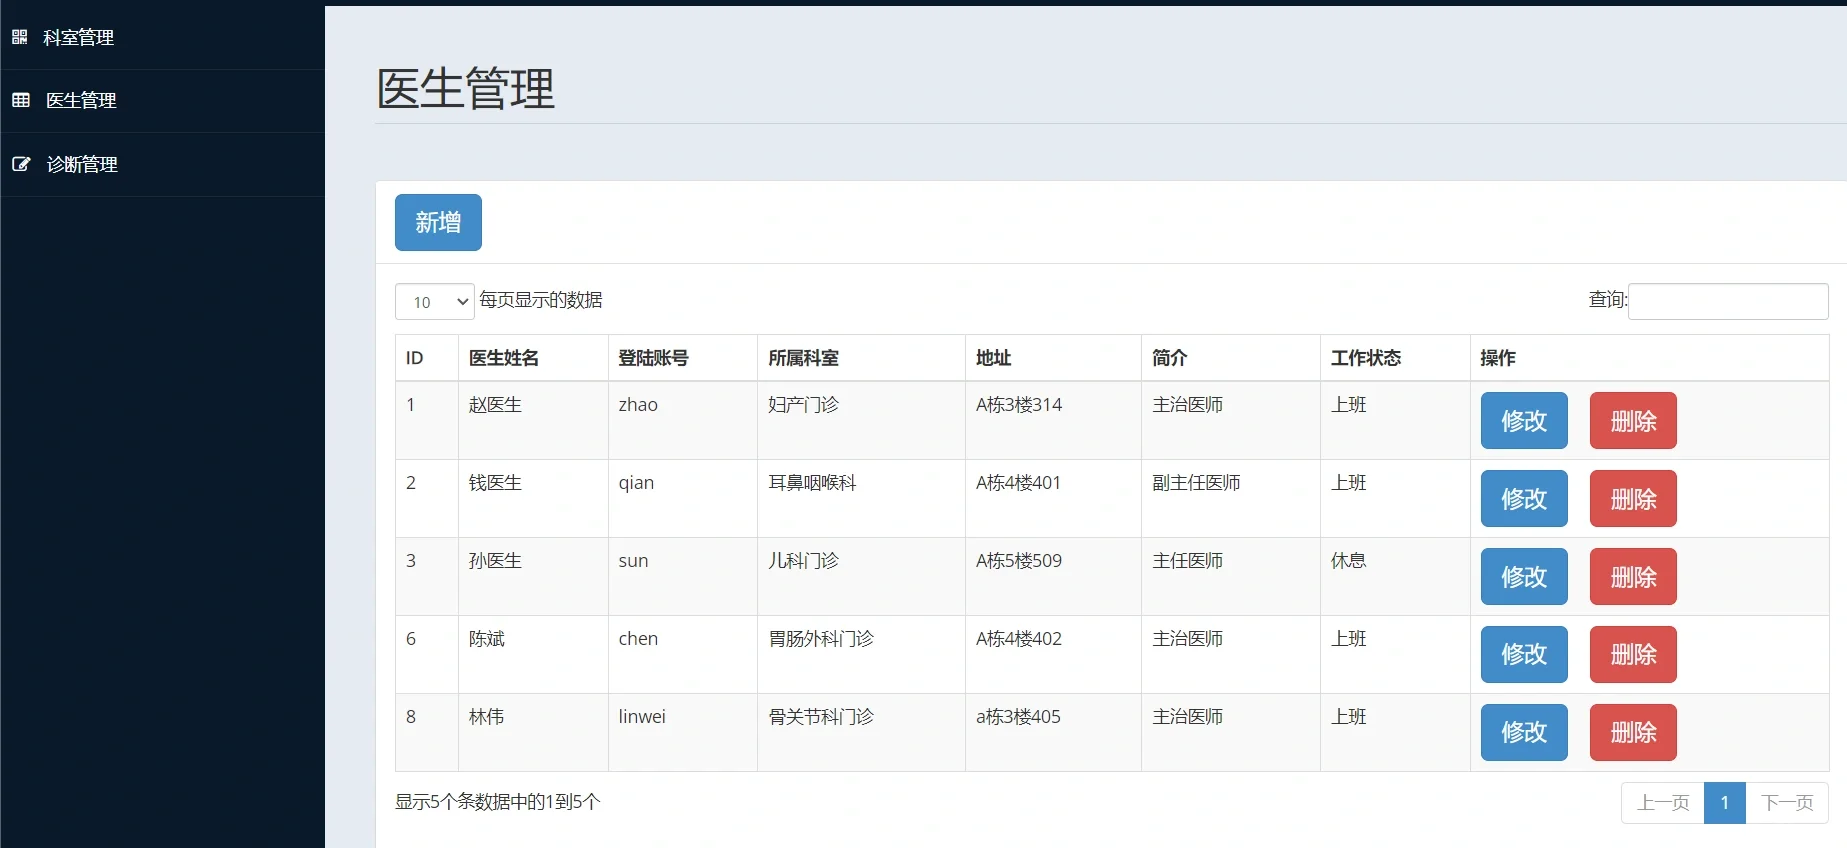Click 修改 for 林伟 row

pyautogui.click(x=1524, y=732)
